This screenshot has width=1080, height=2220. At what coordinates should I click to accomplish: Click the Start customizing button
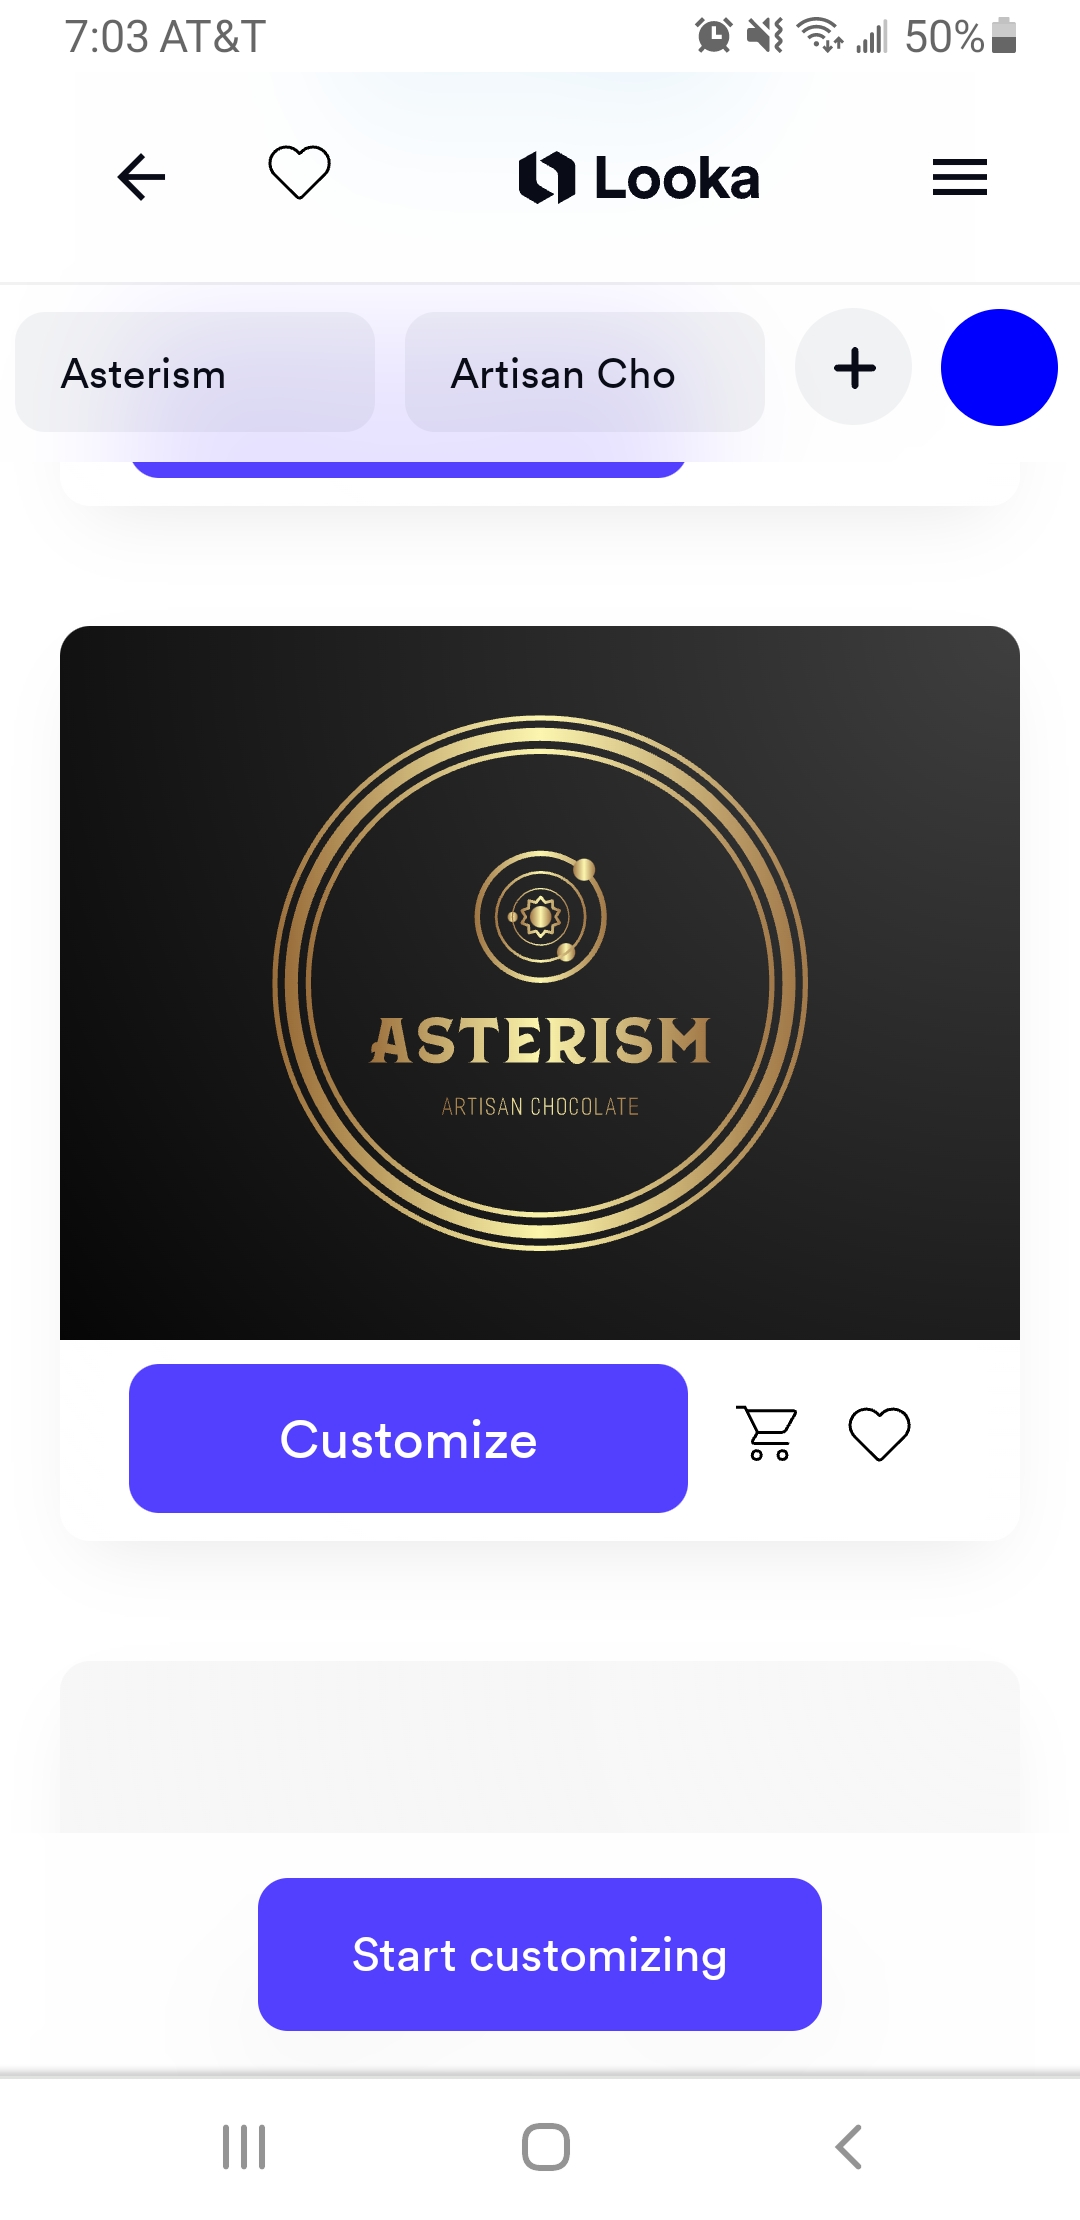coord(540,1954)
